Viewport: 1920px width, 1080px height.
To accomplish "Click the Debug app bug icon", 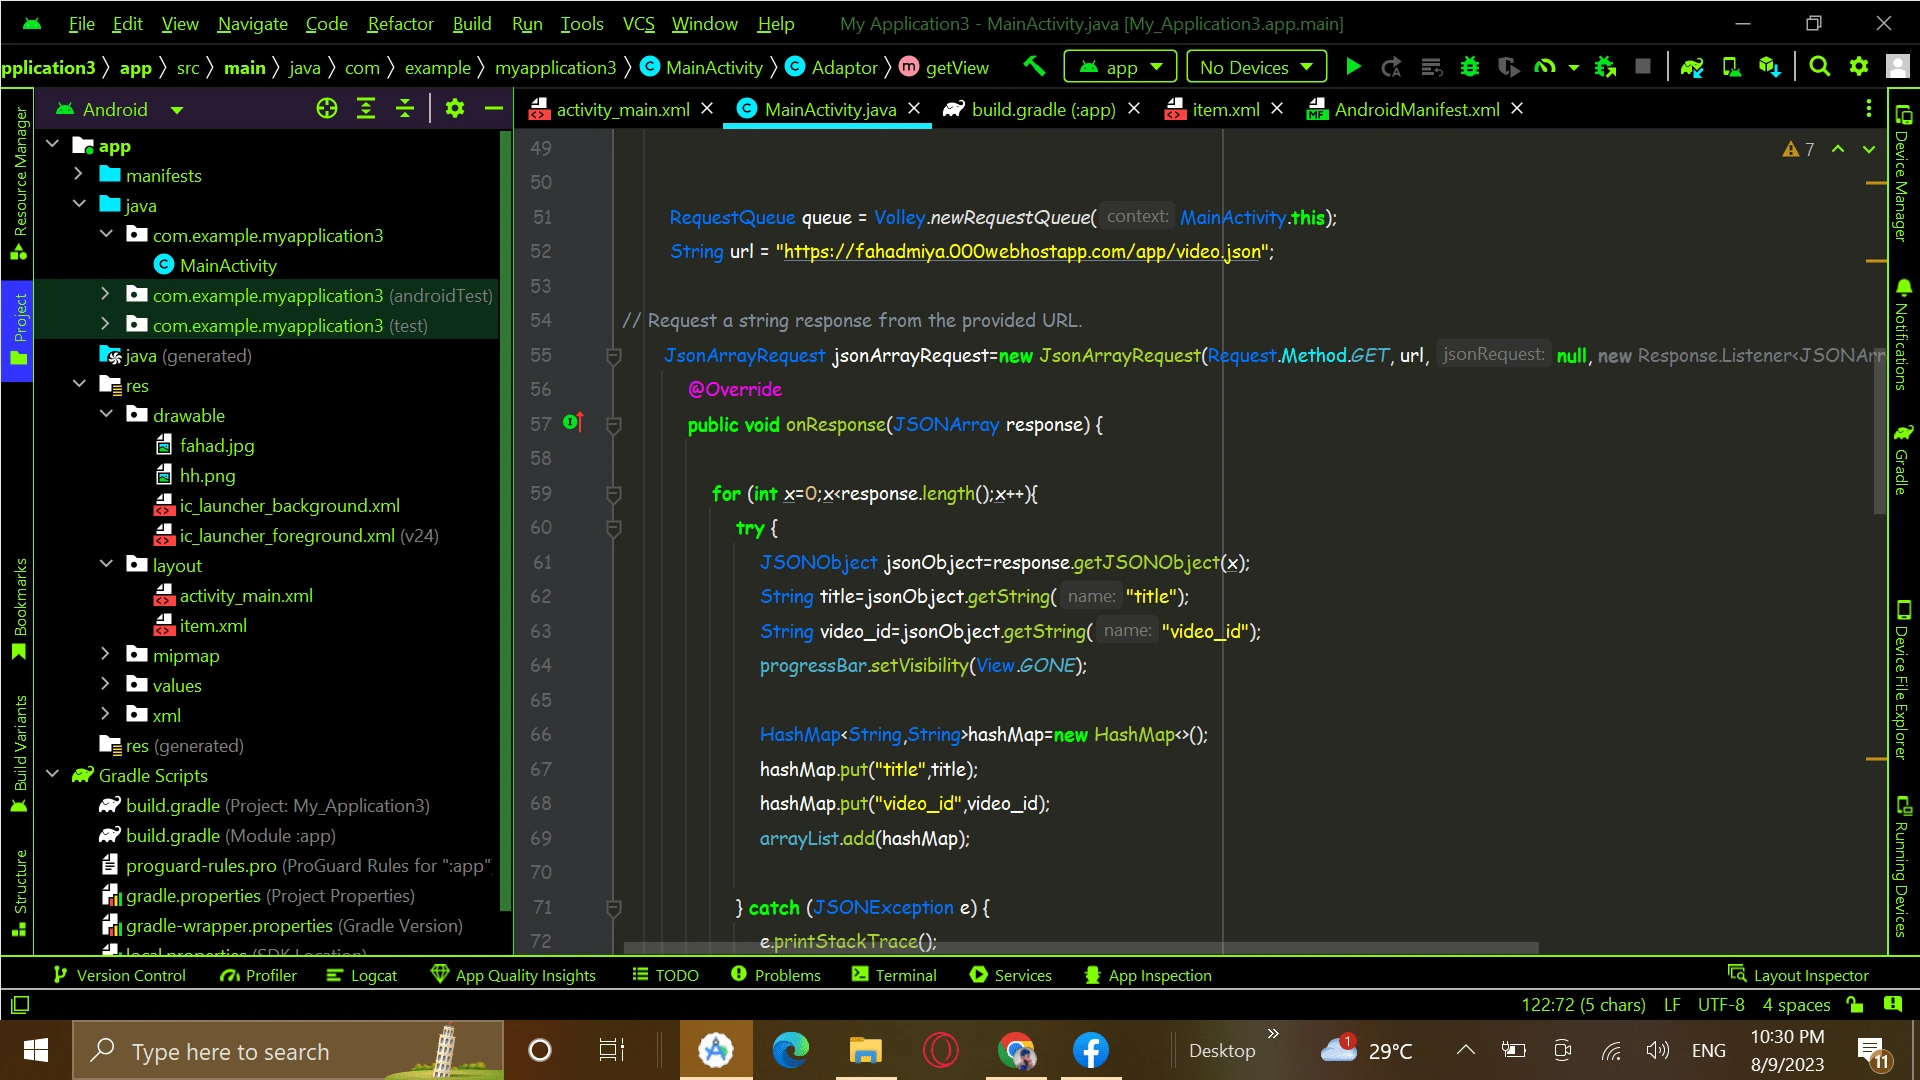I will (1470, 67).
